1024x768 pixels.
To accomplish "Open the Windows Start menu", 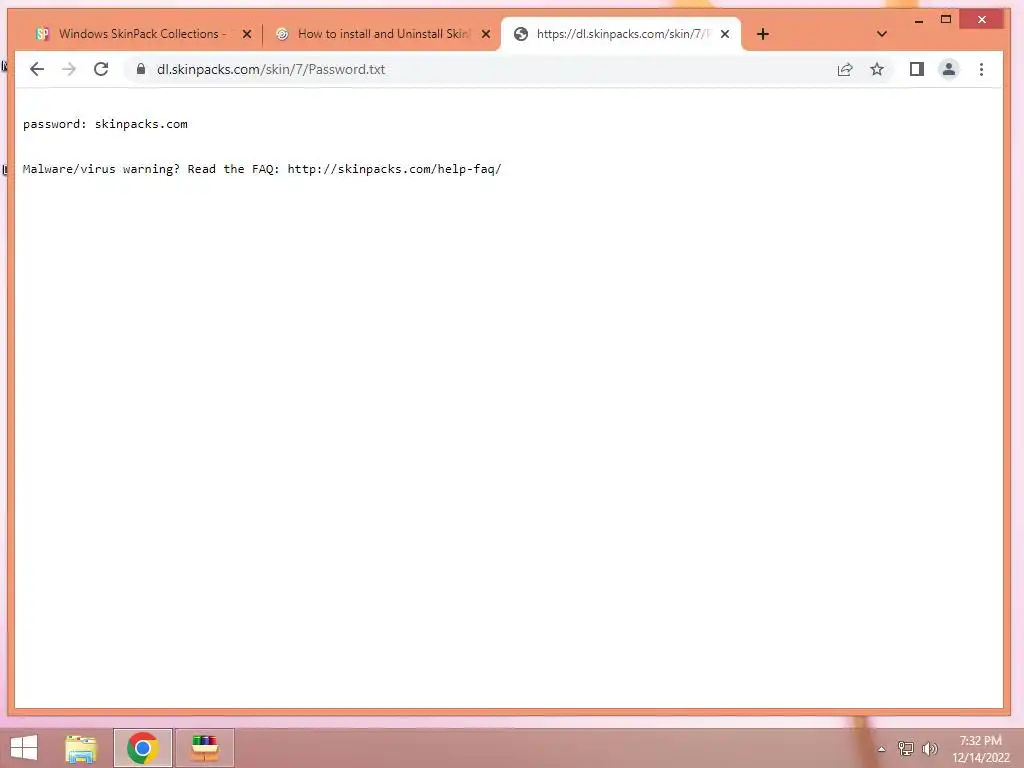I will (x=24, y=748).
